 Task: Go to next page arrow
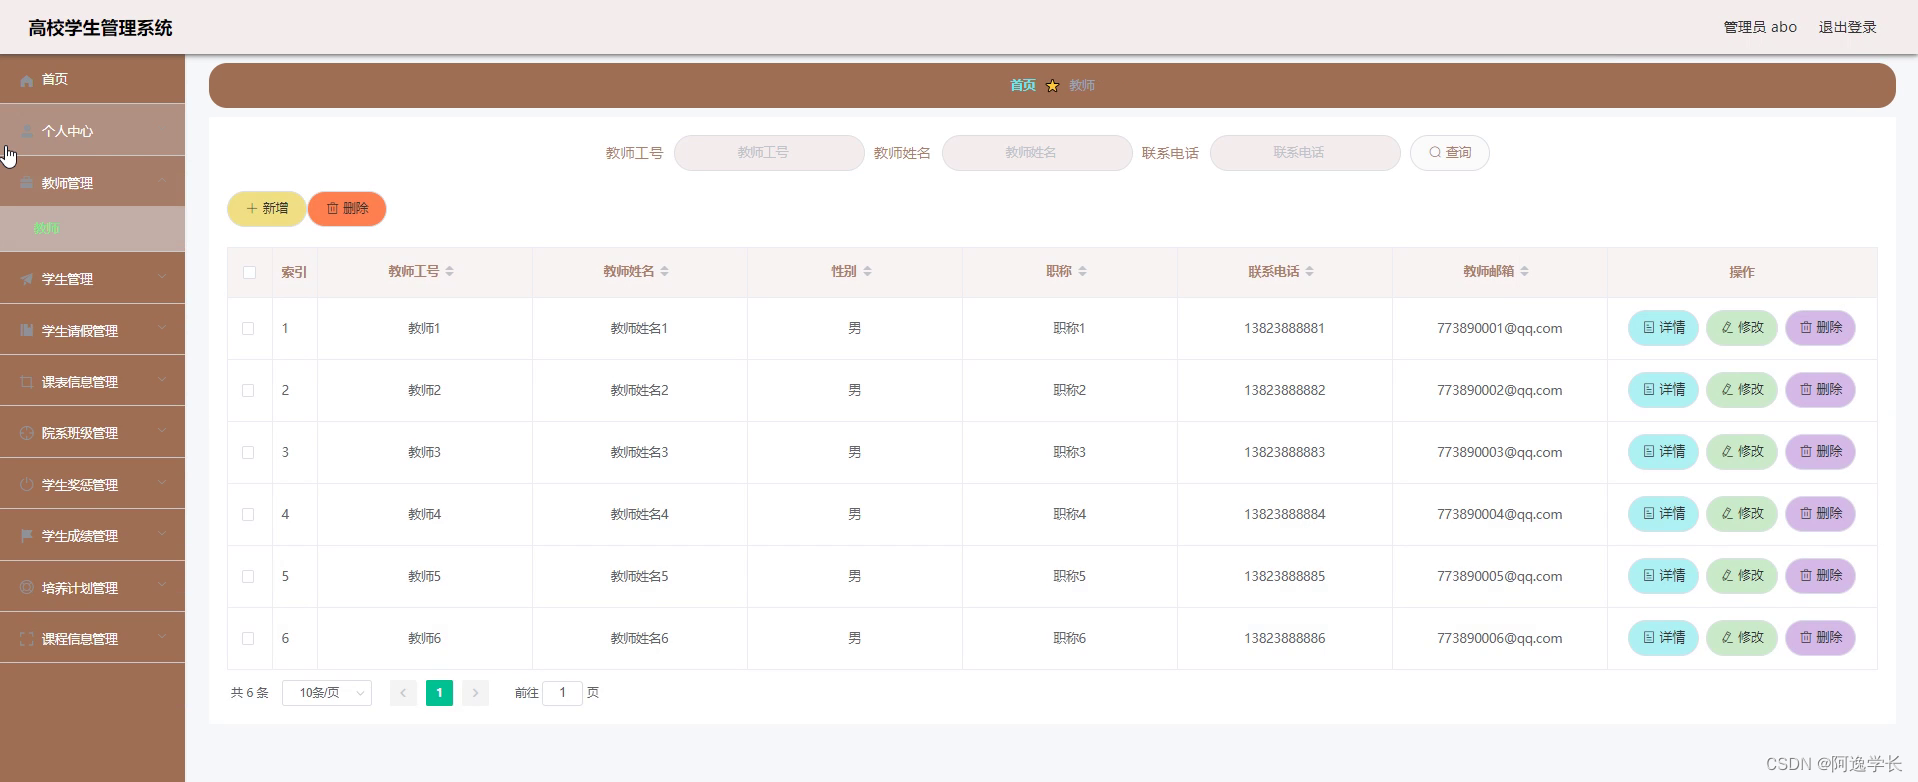[x=476, y=693]
